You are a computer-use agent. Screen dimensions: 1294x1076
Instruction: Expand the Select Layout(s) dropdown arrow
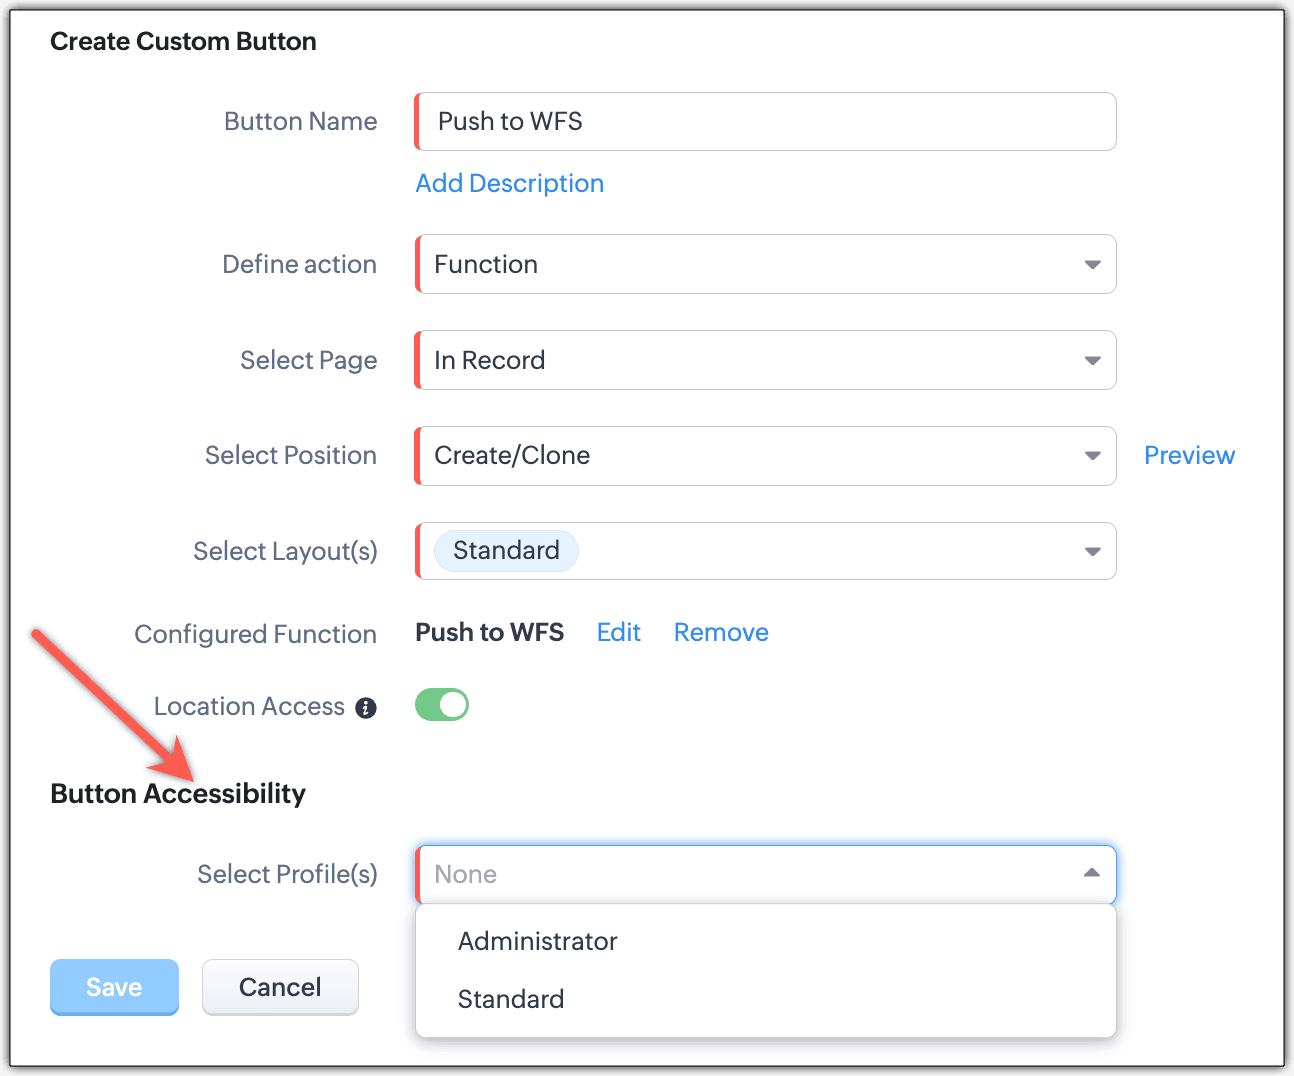1092,552
